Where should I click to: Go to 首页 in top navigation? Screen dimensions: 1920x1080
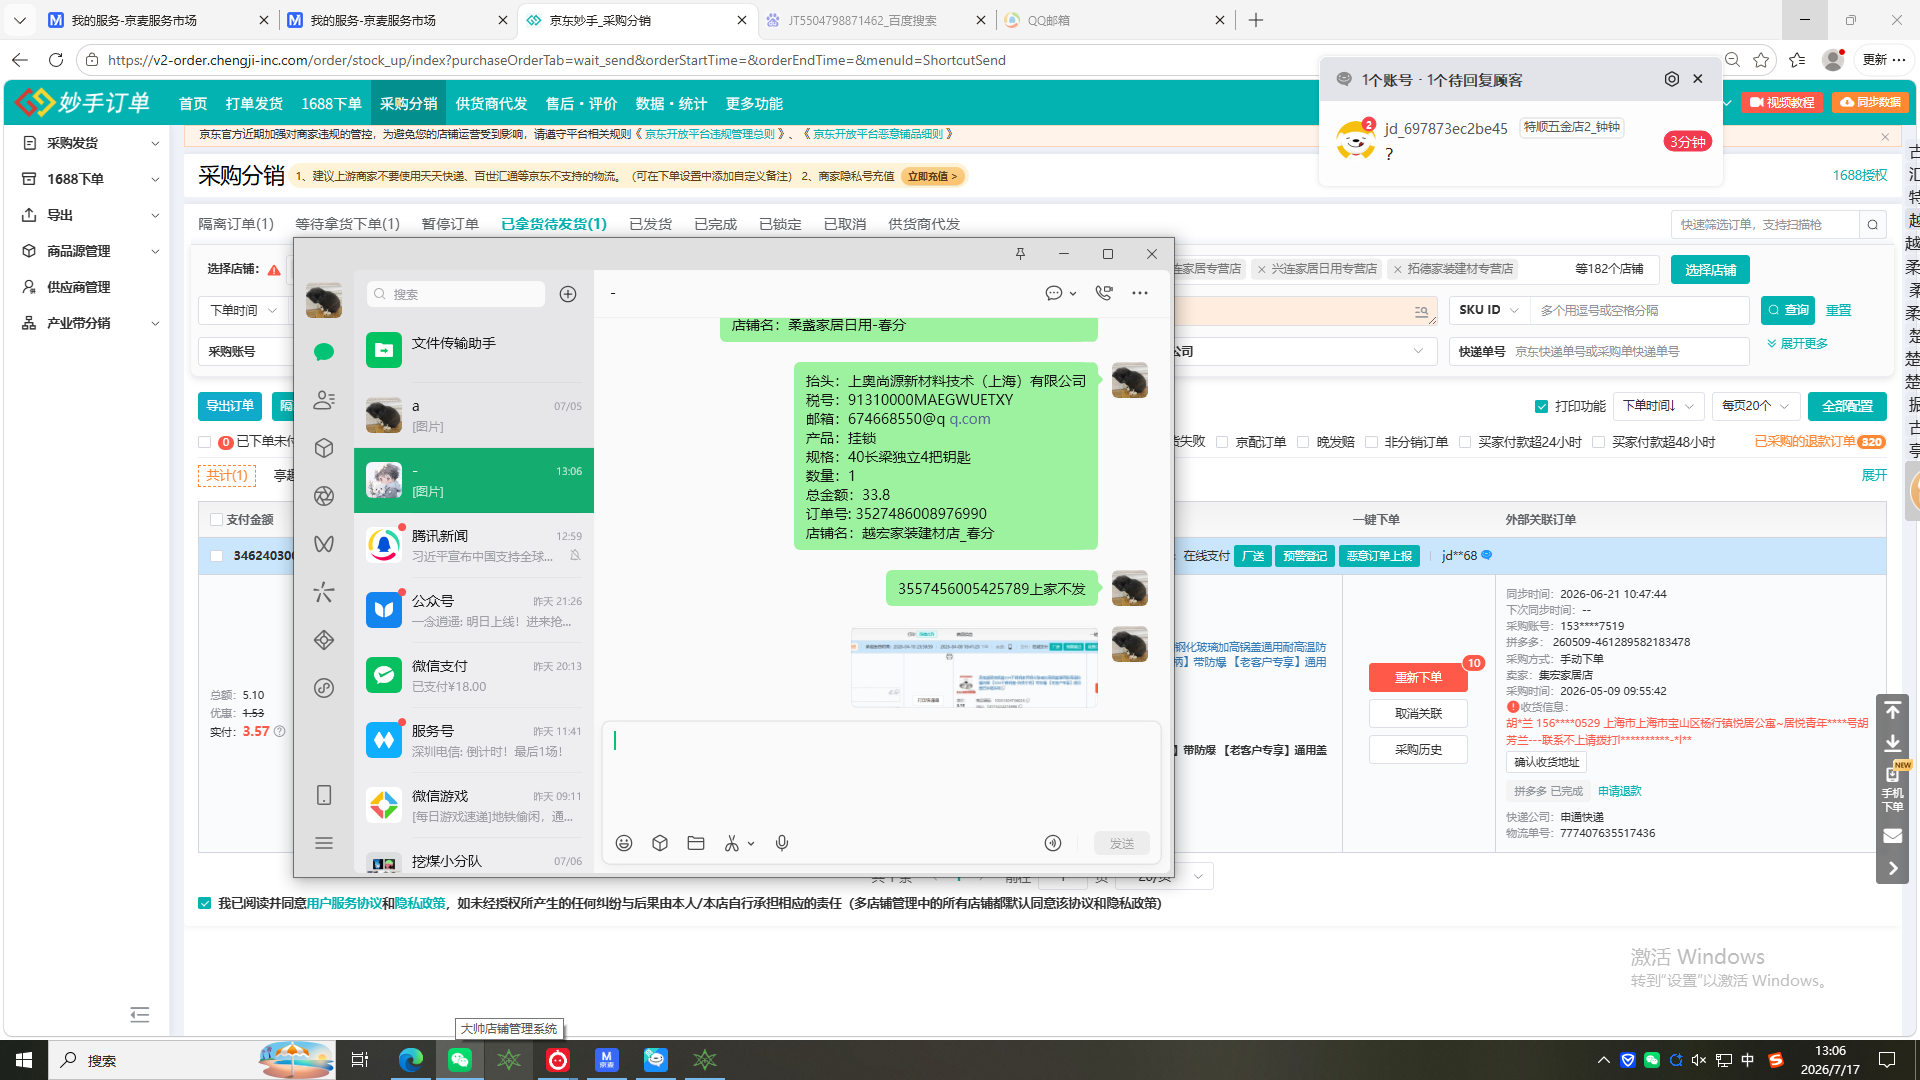click(x=193, y=104)
